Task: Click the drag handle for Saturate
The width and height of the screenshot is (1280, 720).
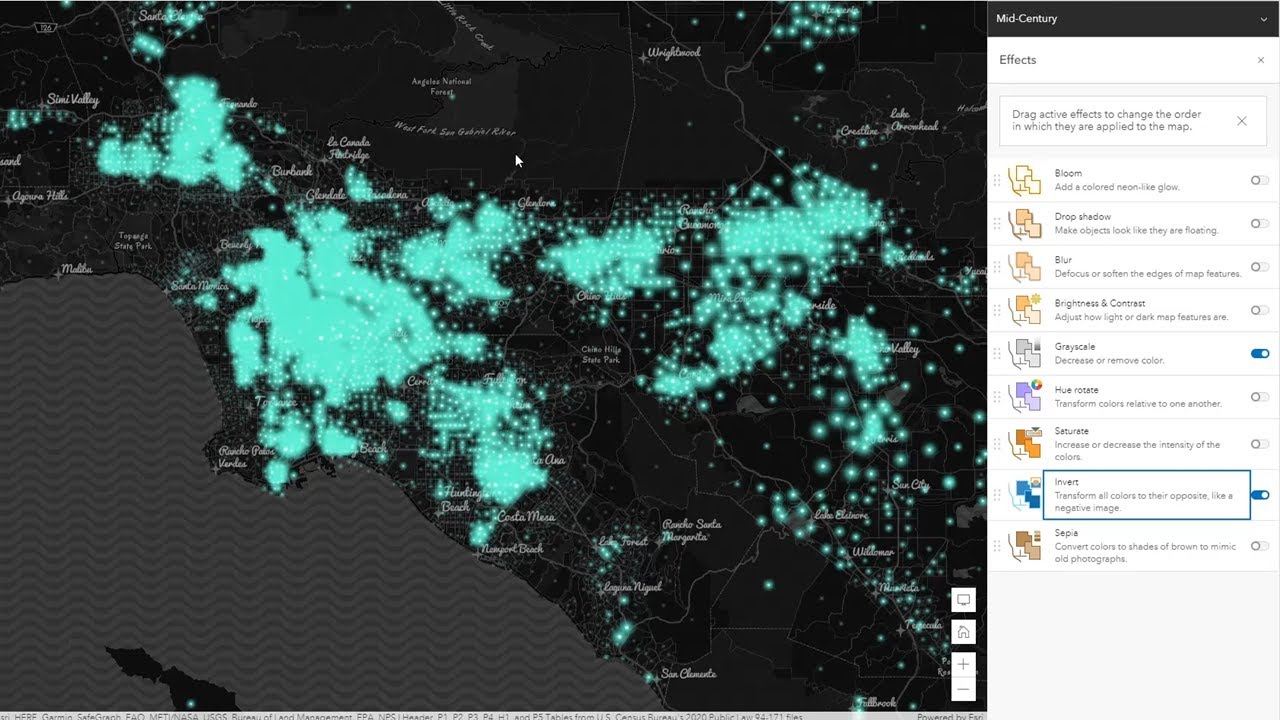Action: tap(996, 444)
